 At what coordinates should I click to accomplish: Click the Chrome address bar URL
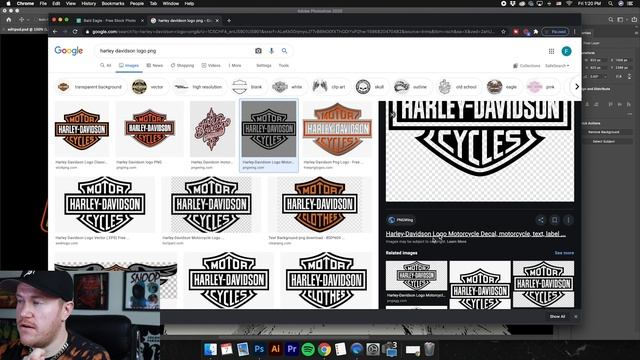click(x=292, y=31)
